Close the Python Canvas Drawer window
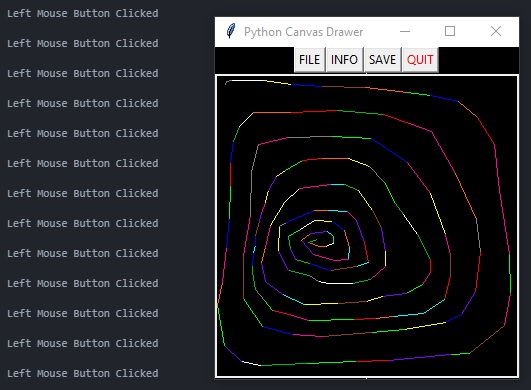The image size is (531, 390). [496, 31]
